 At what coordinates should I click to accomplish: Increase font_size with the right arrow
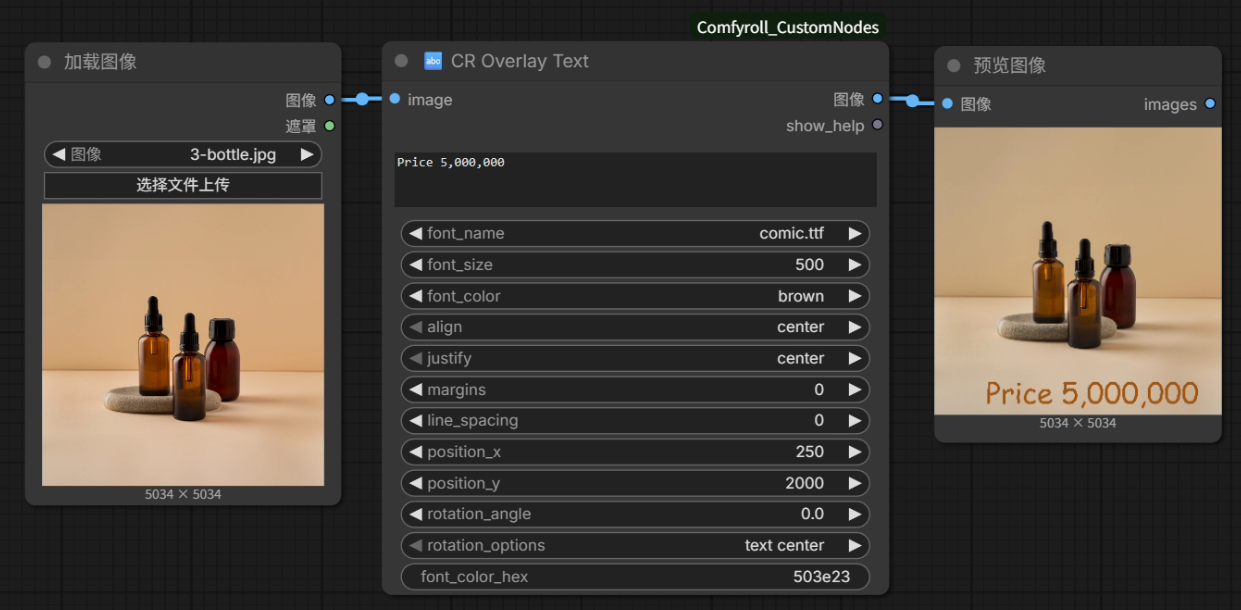click(x=855, y=265)
